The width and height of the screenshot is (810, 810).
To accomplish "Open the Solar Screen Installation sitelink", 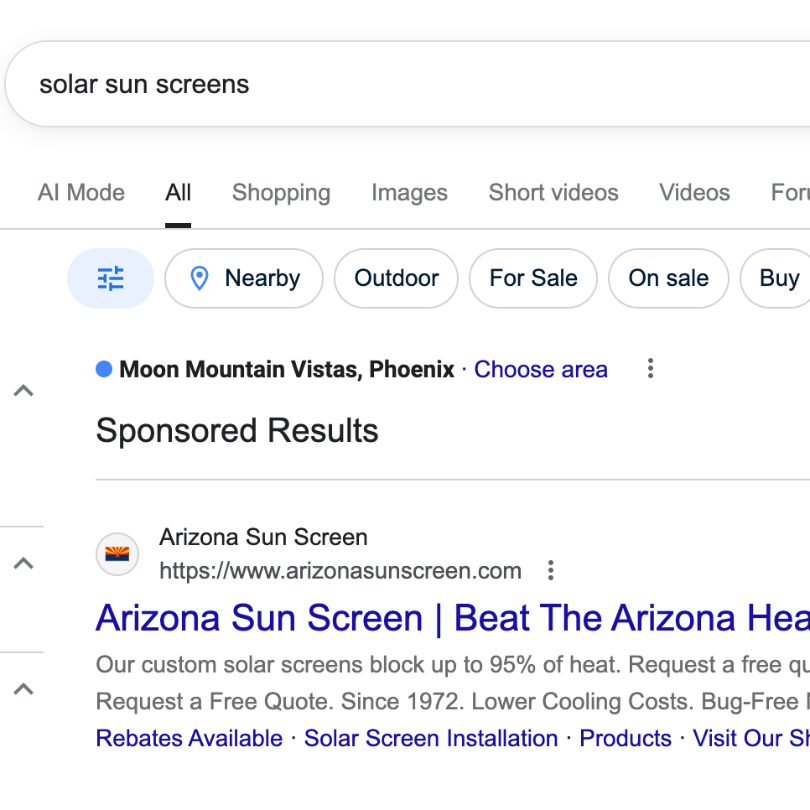I will point(431,738).
